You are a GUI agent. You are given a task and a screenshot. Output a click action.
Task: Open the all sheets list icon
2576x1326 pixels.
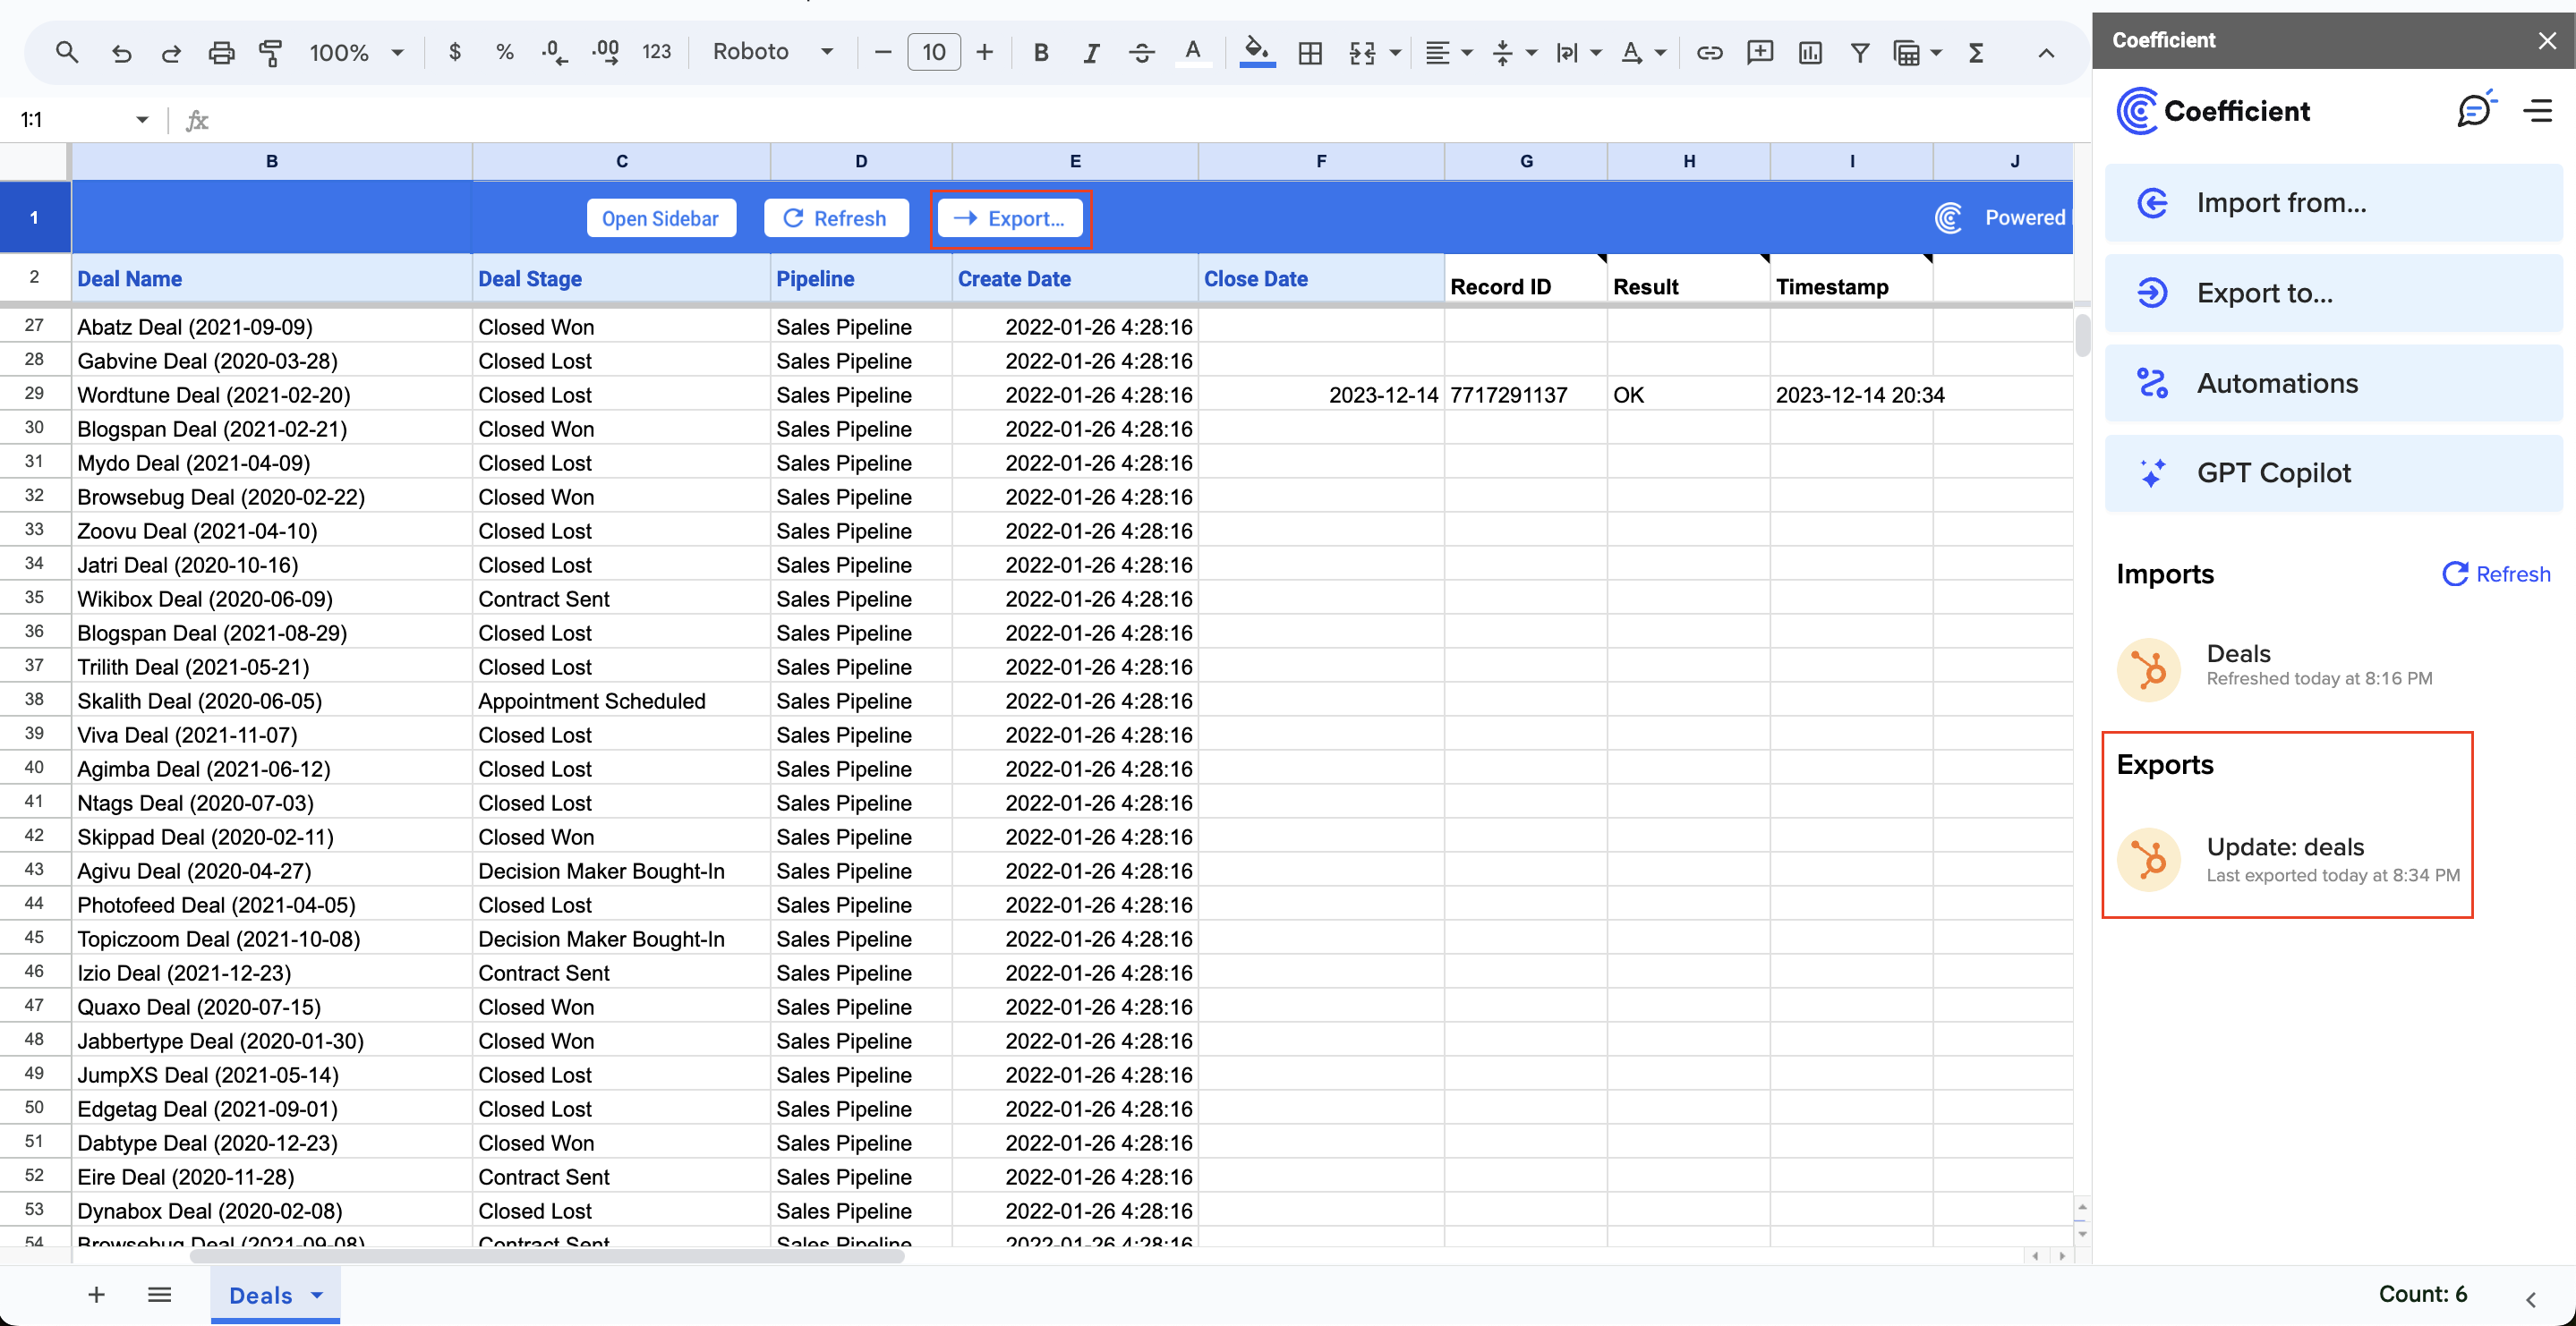tap(160, 1295)
